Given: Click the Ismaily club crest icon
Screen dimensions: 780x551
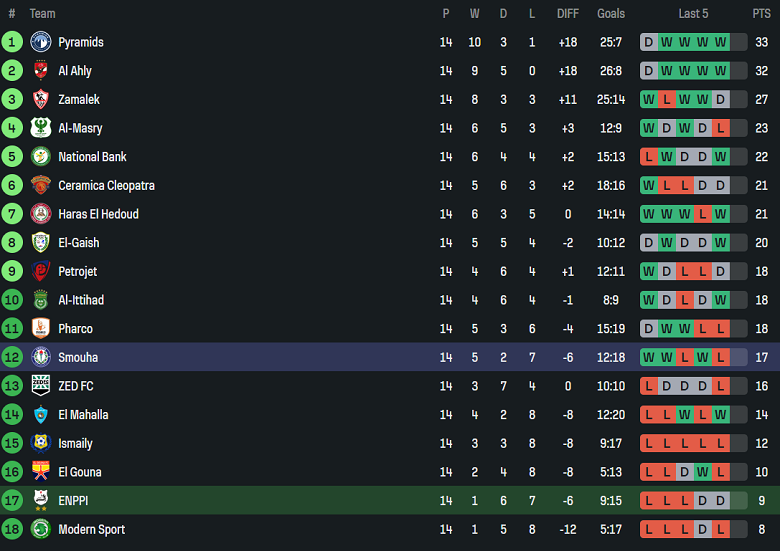Looking at the screenshot, I should (x=41, y=443).
